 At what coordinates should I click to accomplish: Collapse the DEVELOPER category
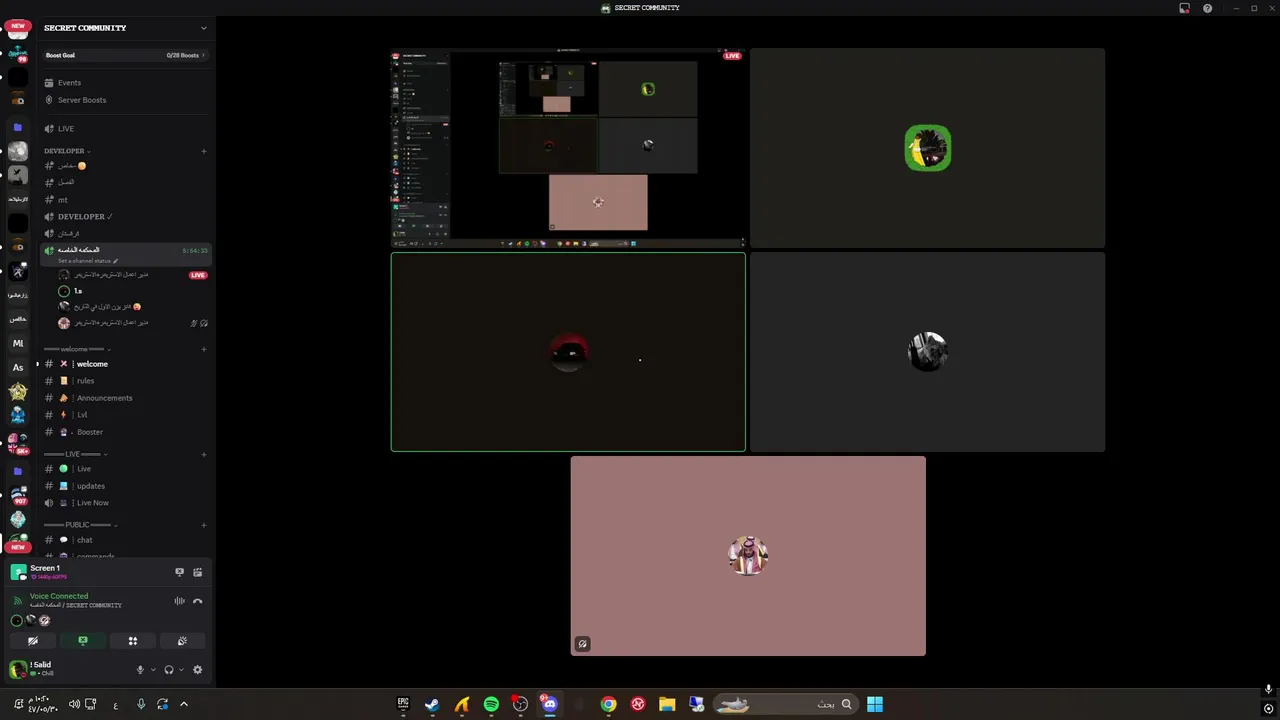click(x=67, y=151)
